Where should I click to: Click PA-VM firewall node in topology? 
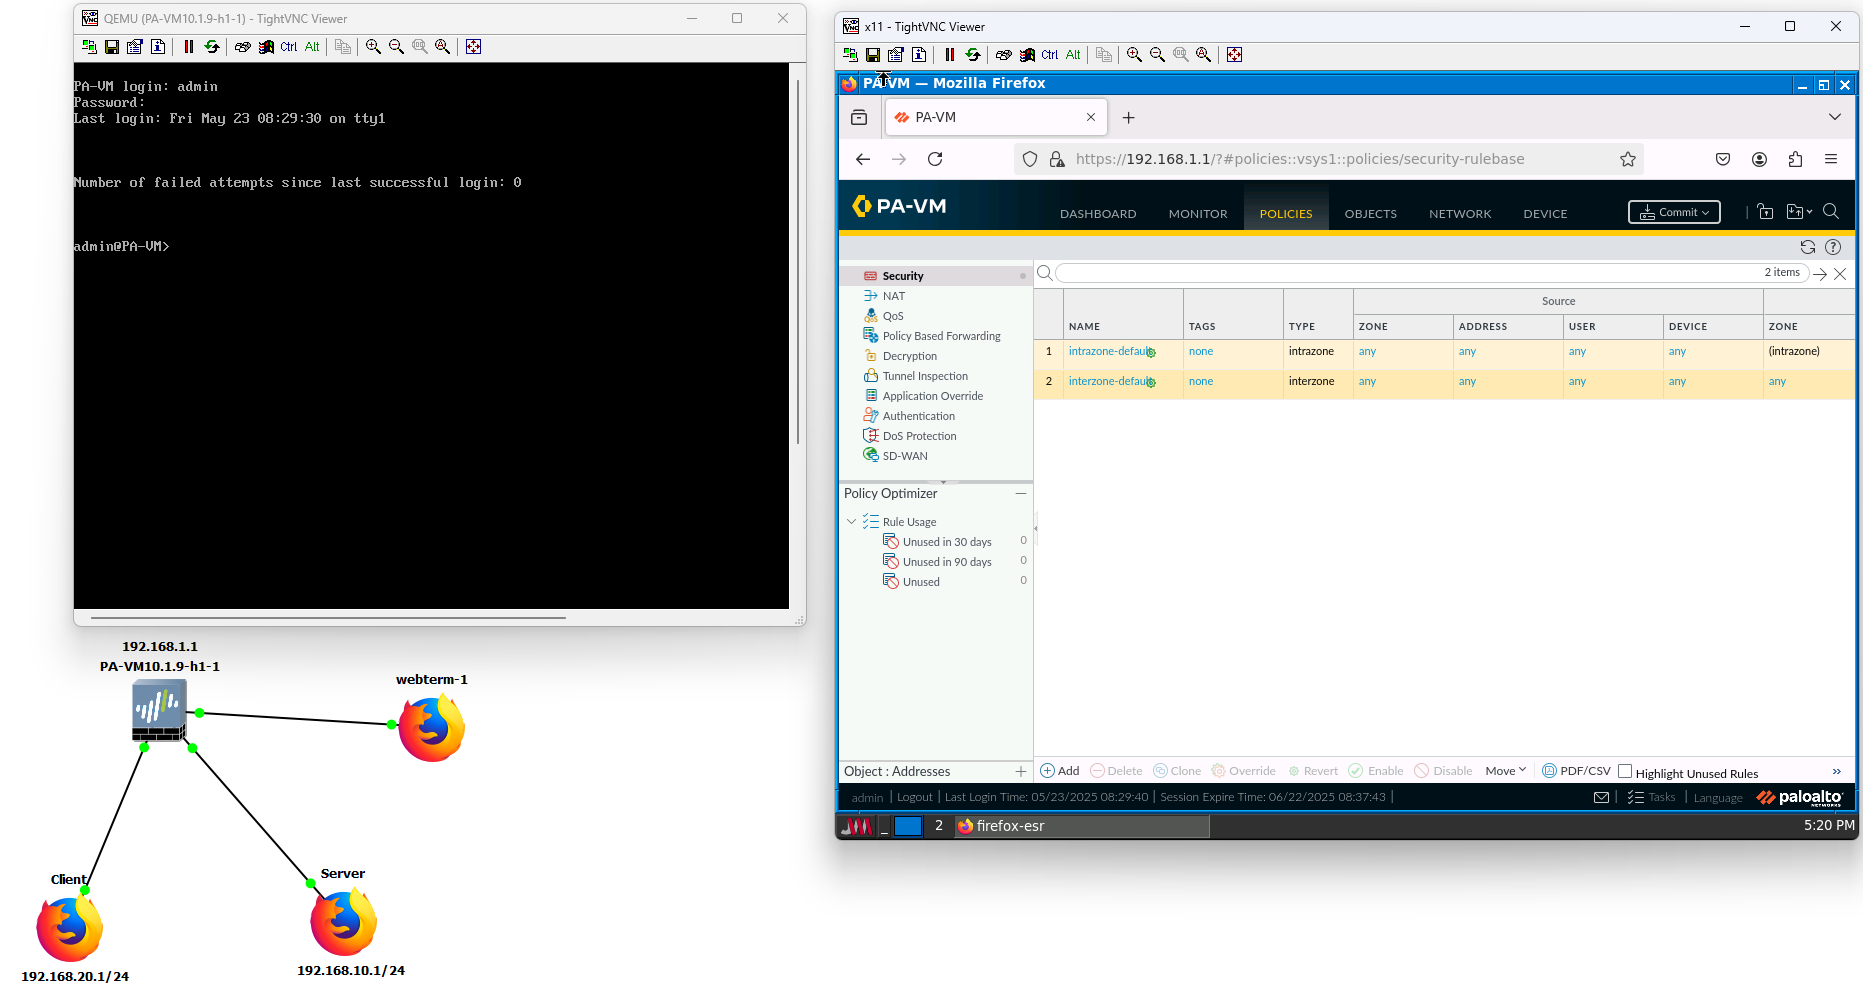click(159, 710)
